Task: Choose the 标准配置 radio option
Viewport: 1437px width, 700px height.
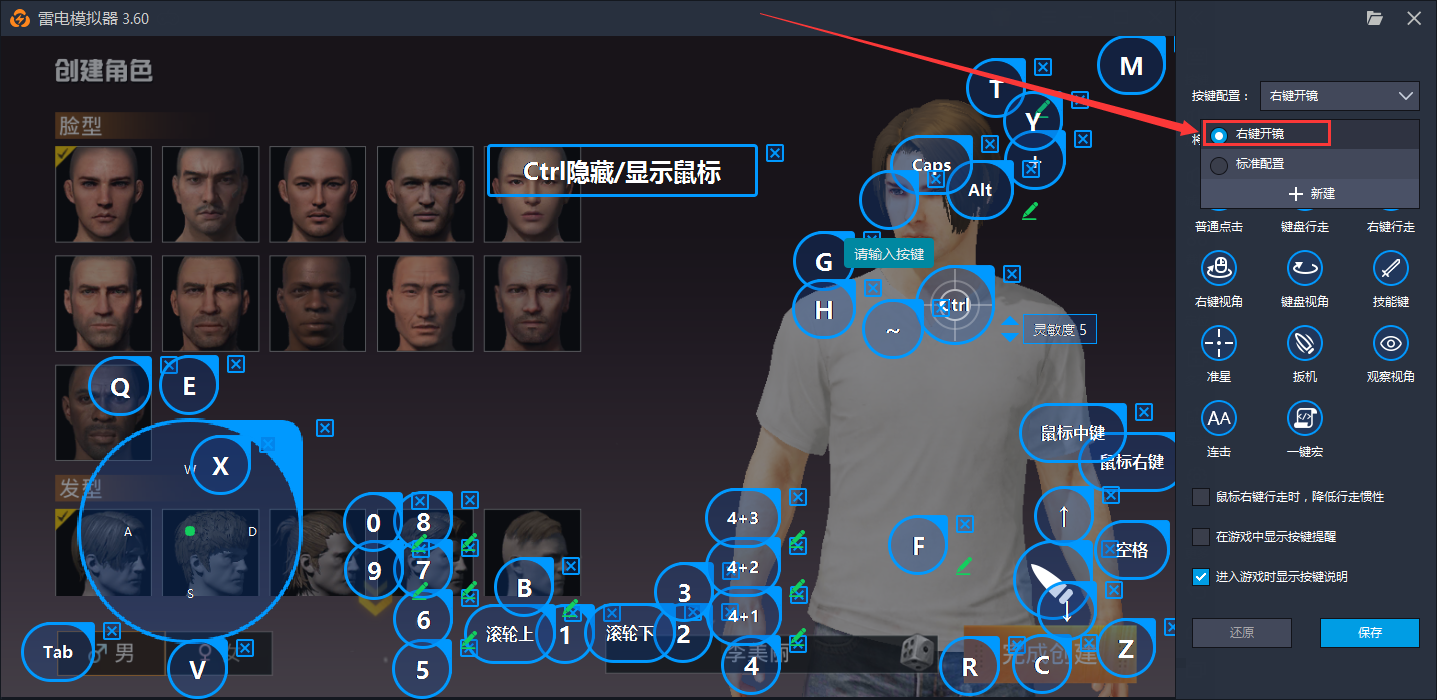Action: (x=1219, y=165)
